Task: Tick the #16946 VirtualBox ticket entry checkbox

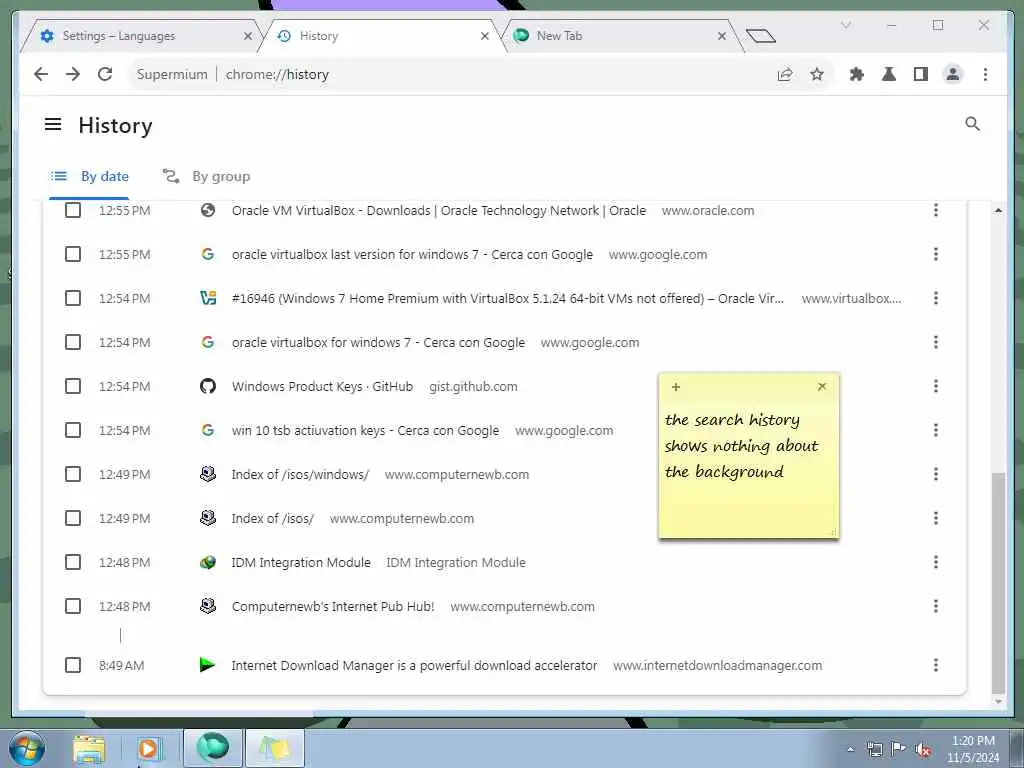Action: 73,298
